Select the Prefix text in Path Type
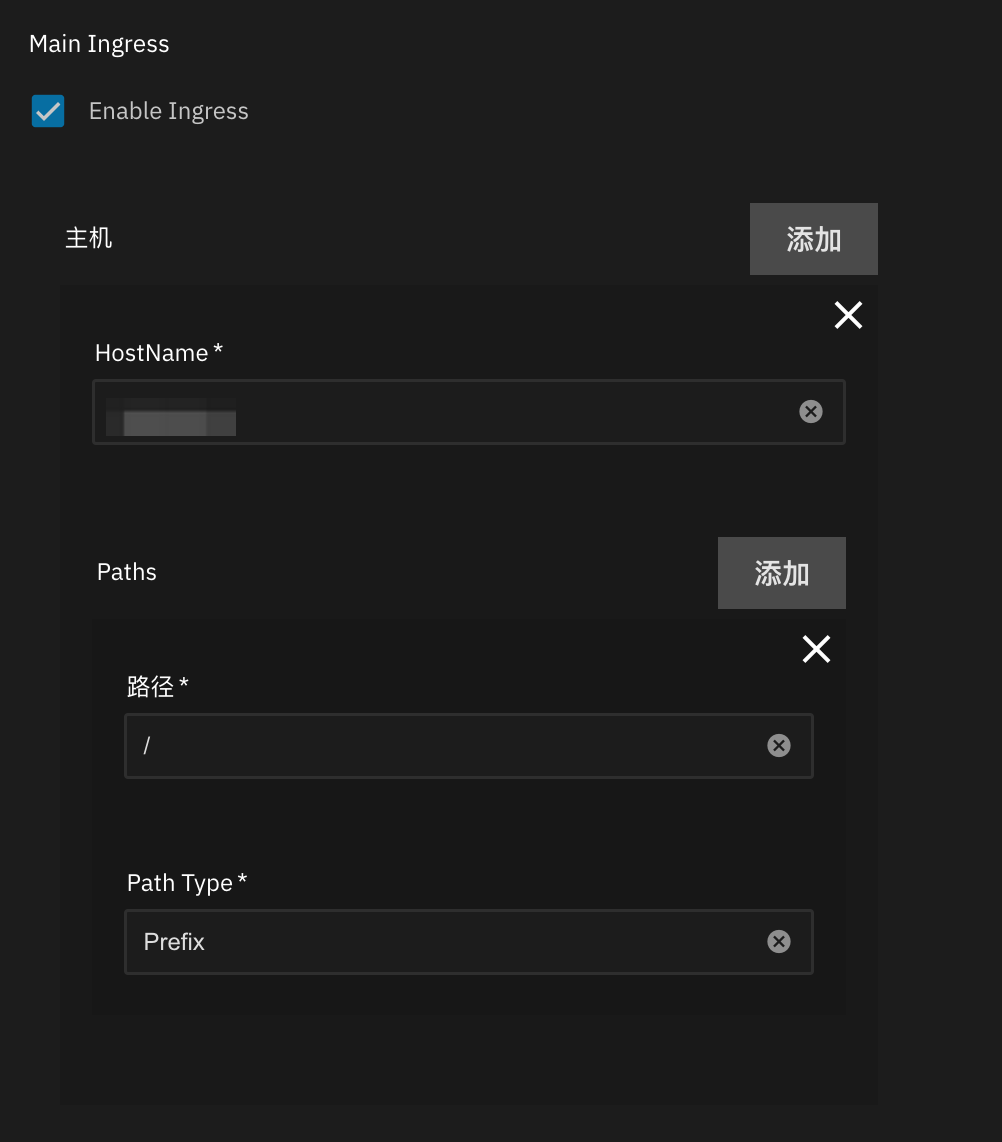 (x=174, y=942)
